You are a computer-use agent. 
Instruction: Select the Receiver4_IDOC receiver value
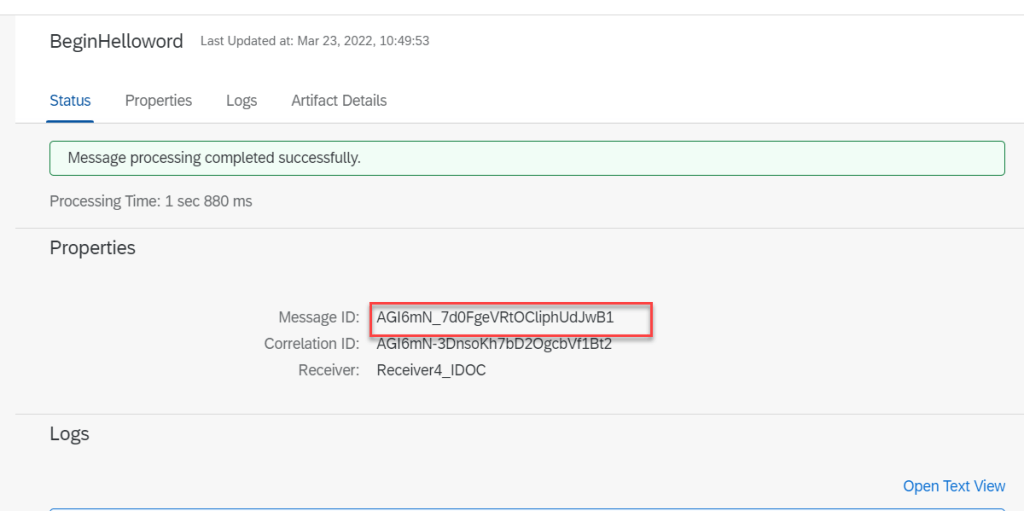(431, 370)
